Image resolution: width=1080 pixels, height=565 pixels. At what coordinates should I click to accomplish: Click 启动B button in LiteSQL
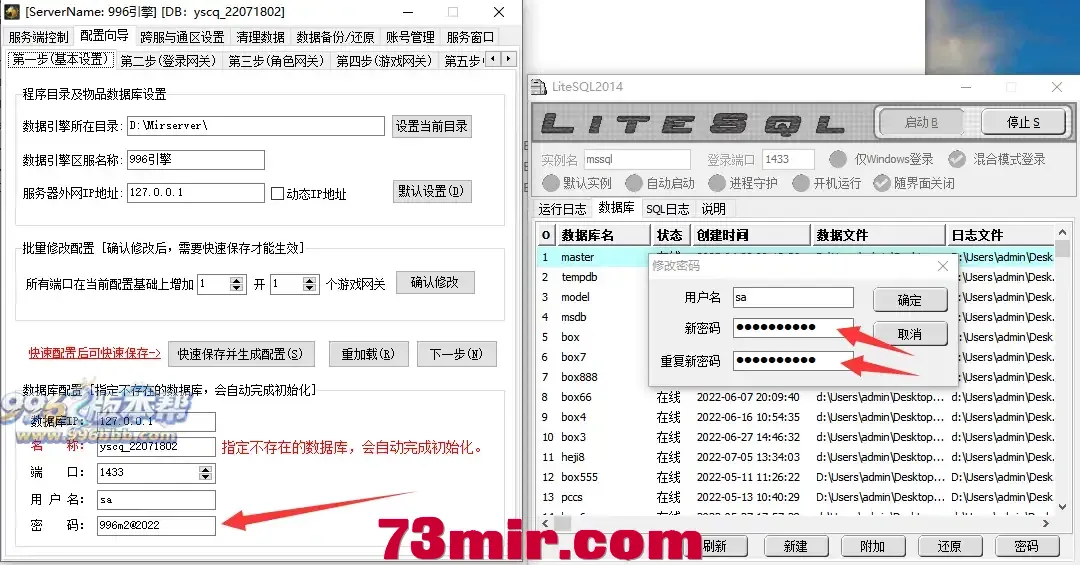point(921,122)
